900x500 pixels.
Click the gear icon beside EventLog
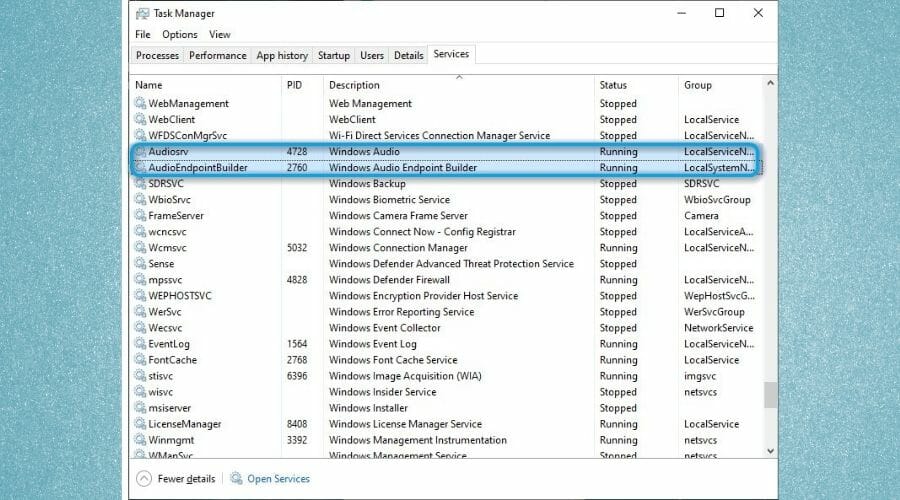tap(140, 344)
